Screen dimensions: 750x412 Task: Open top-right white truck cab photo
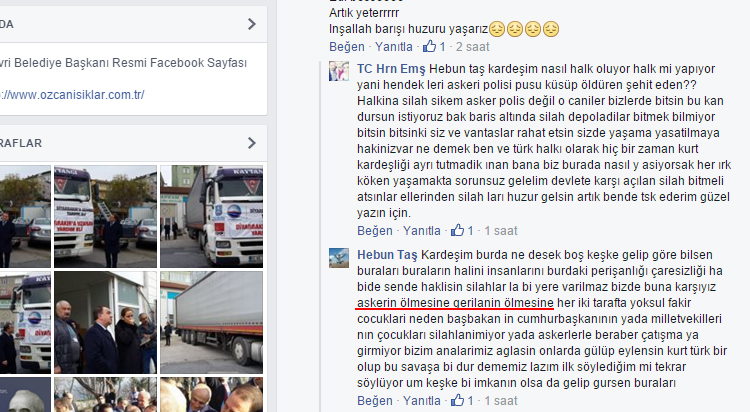(211, 216)
